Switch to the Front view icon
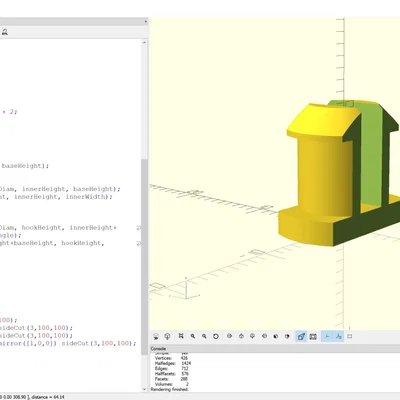 pos(276,336)
